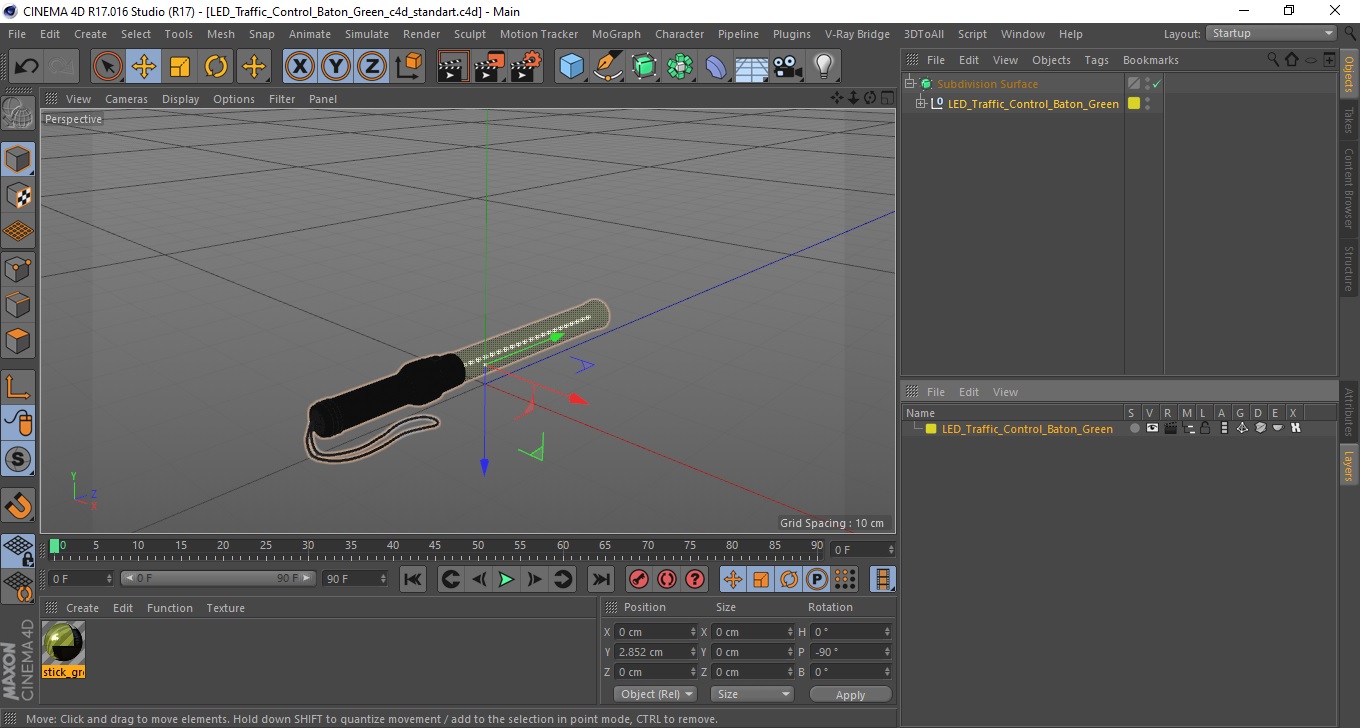This screenshot has height=728, width=1360.
Task: Click the Undo arrow icon
Action: tap(27, 67)
